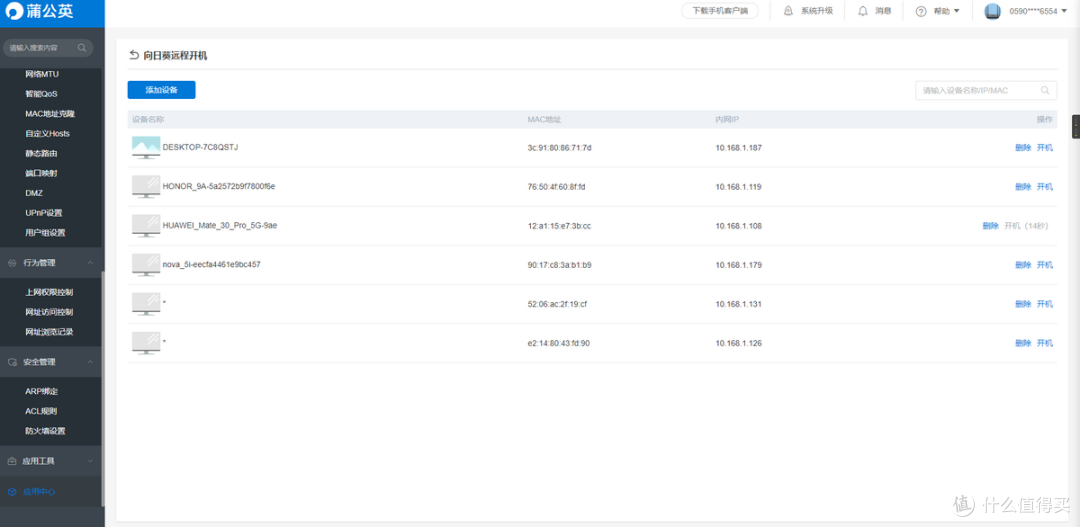Open UPnP设置 menu item
The width and height of the screenshot is (1080, 527).
point(43,213)
